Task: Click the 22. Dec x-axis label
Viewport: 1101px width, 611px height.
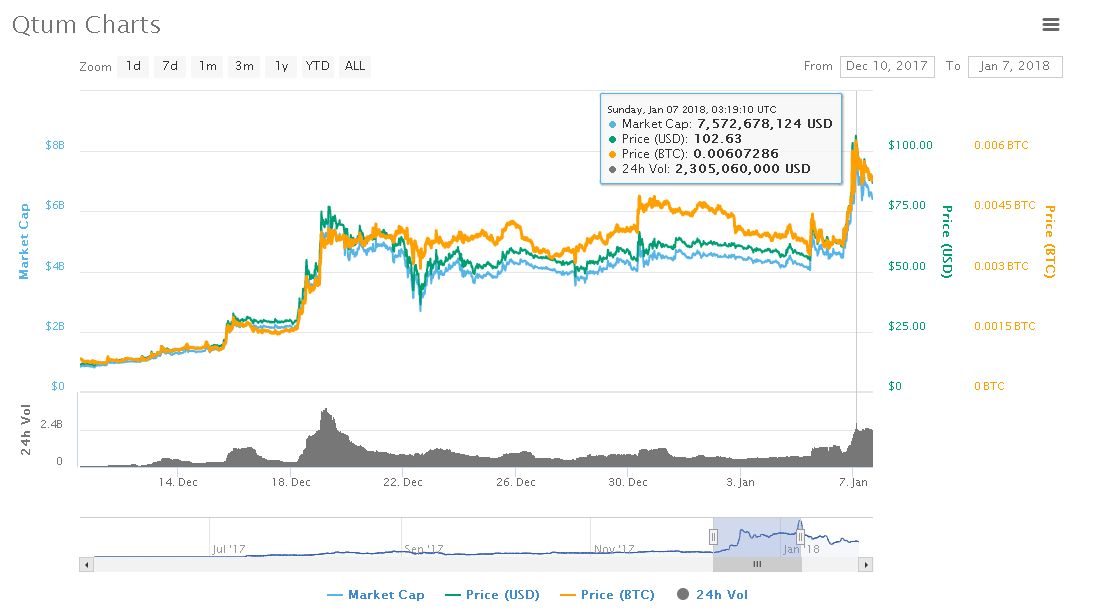Action: point(403,482)
